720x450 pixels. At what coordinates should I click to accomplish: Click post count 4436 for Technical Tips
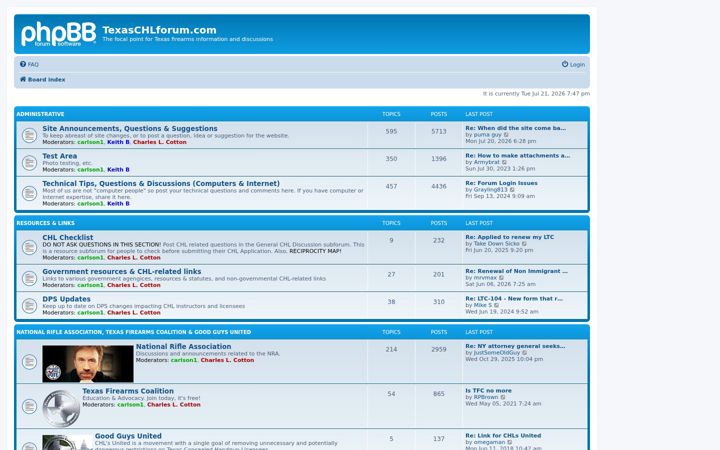(439, 186)
